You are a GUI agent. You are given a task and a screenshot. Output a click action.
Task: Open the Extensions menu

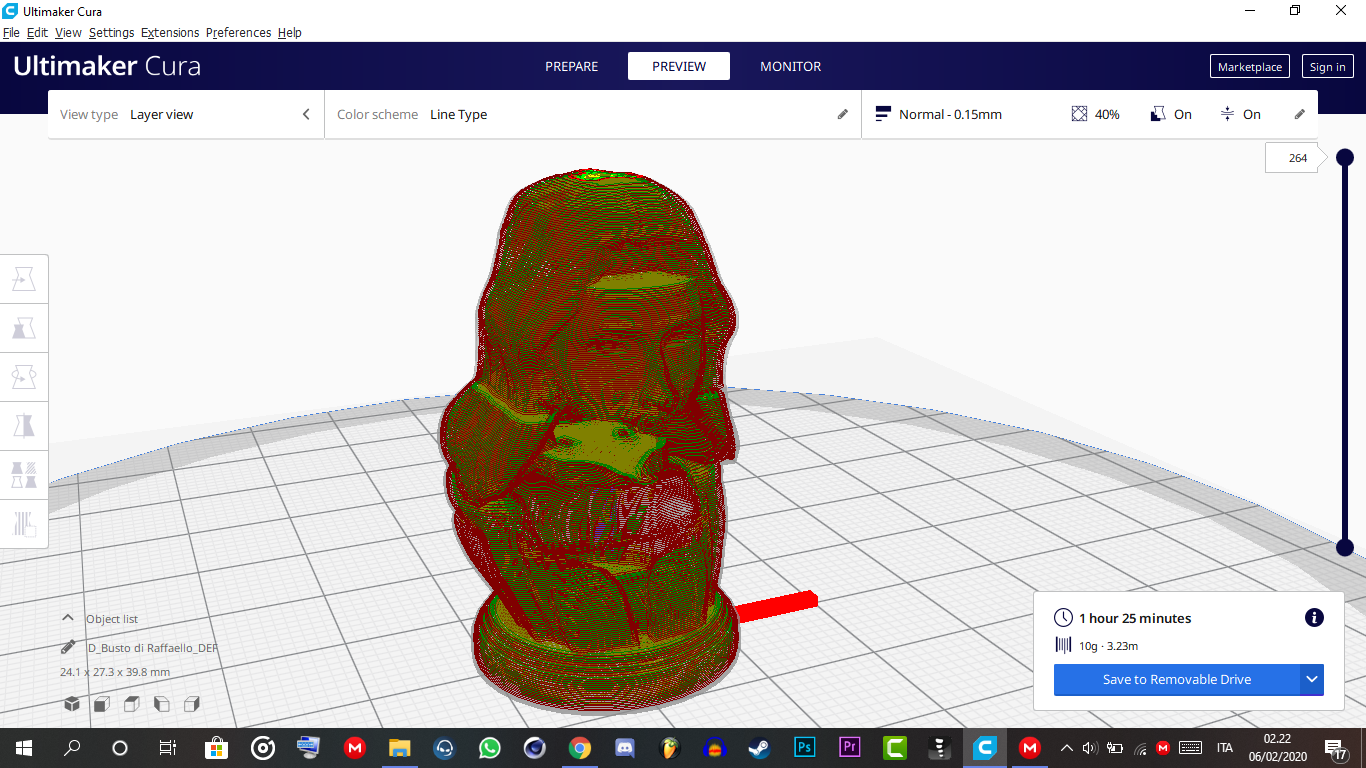coord(169,33)
